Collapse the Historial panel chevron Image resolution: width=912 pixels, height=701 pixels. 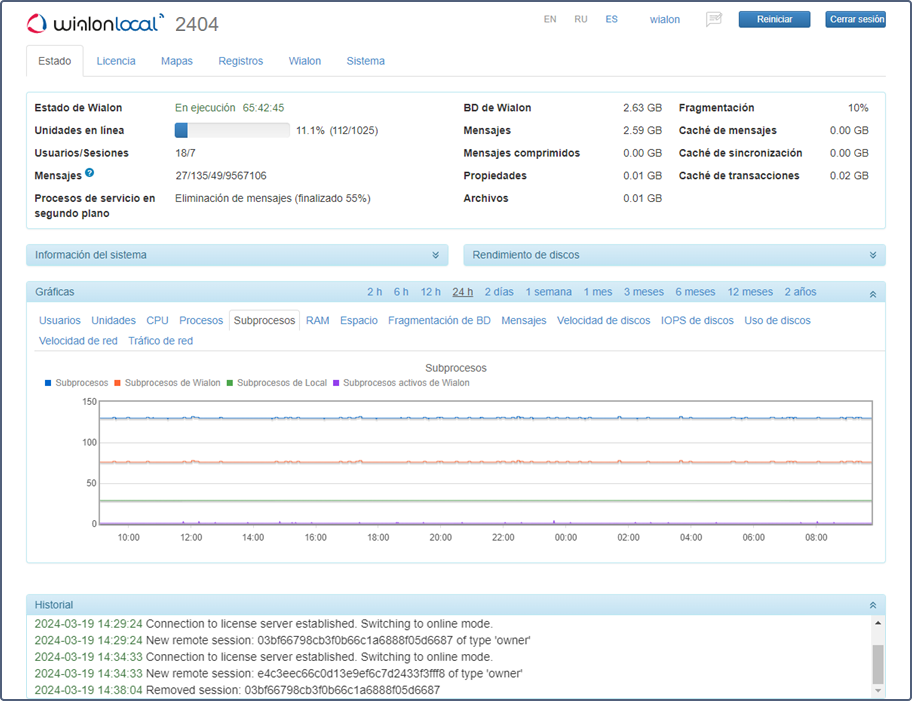click(872, 605)
